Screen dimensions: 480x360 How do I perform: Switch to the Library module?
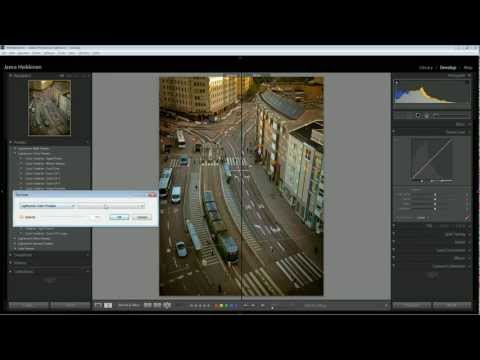coord(426,68)
